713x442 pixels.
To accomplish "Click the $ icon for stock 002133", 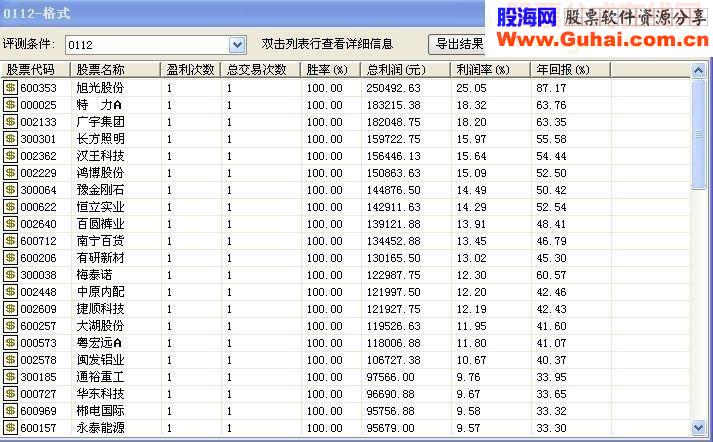I will (10, 121).
